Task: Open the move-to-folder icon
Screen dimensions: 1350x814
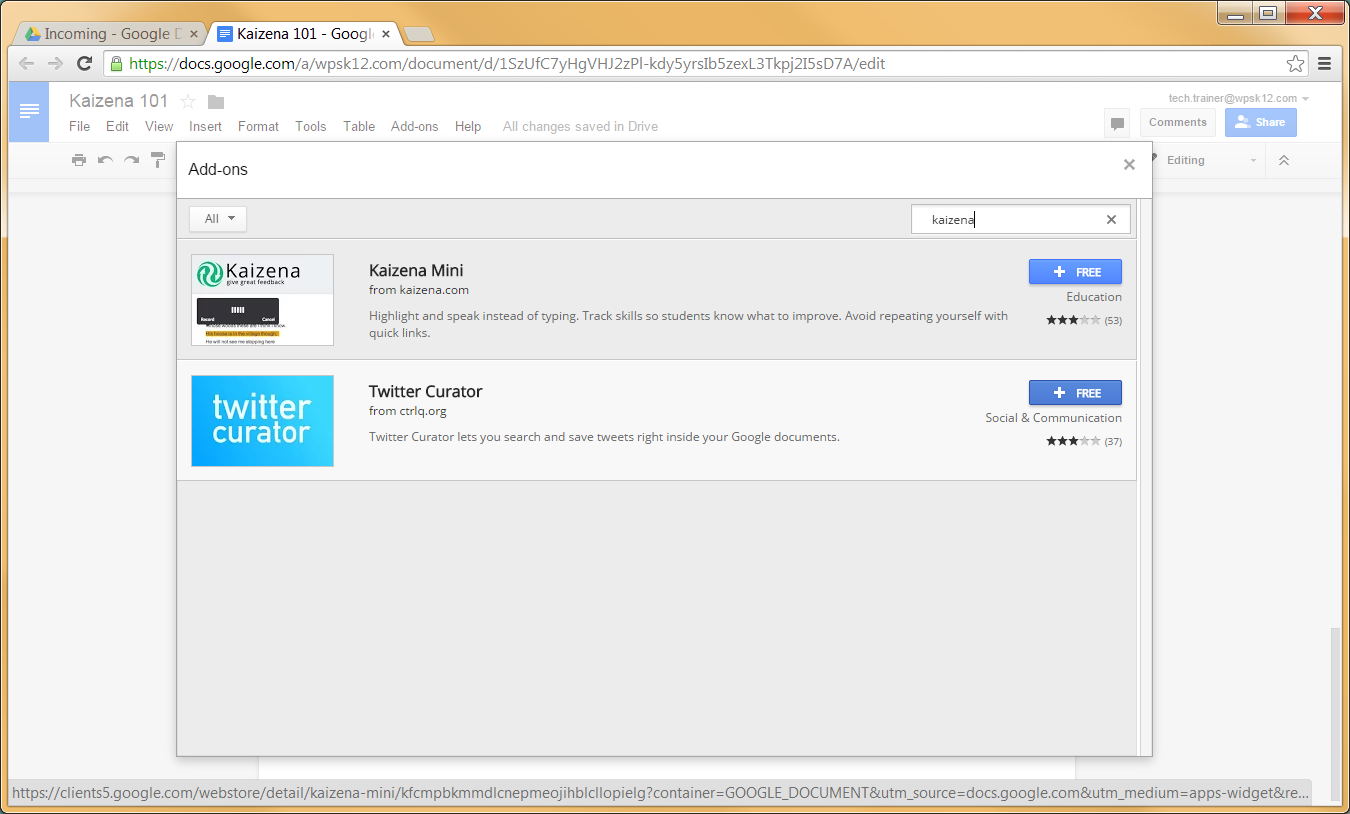Action: [216, 102]
